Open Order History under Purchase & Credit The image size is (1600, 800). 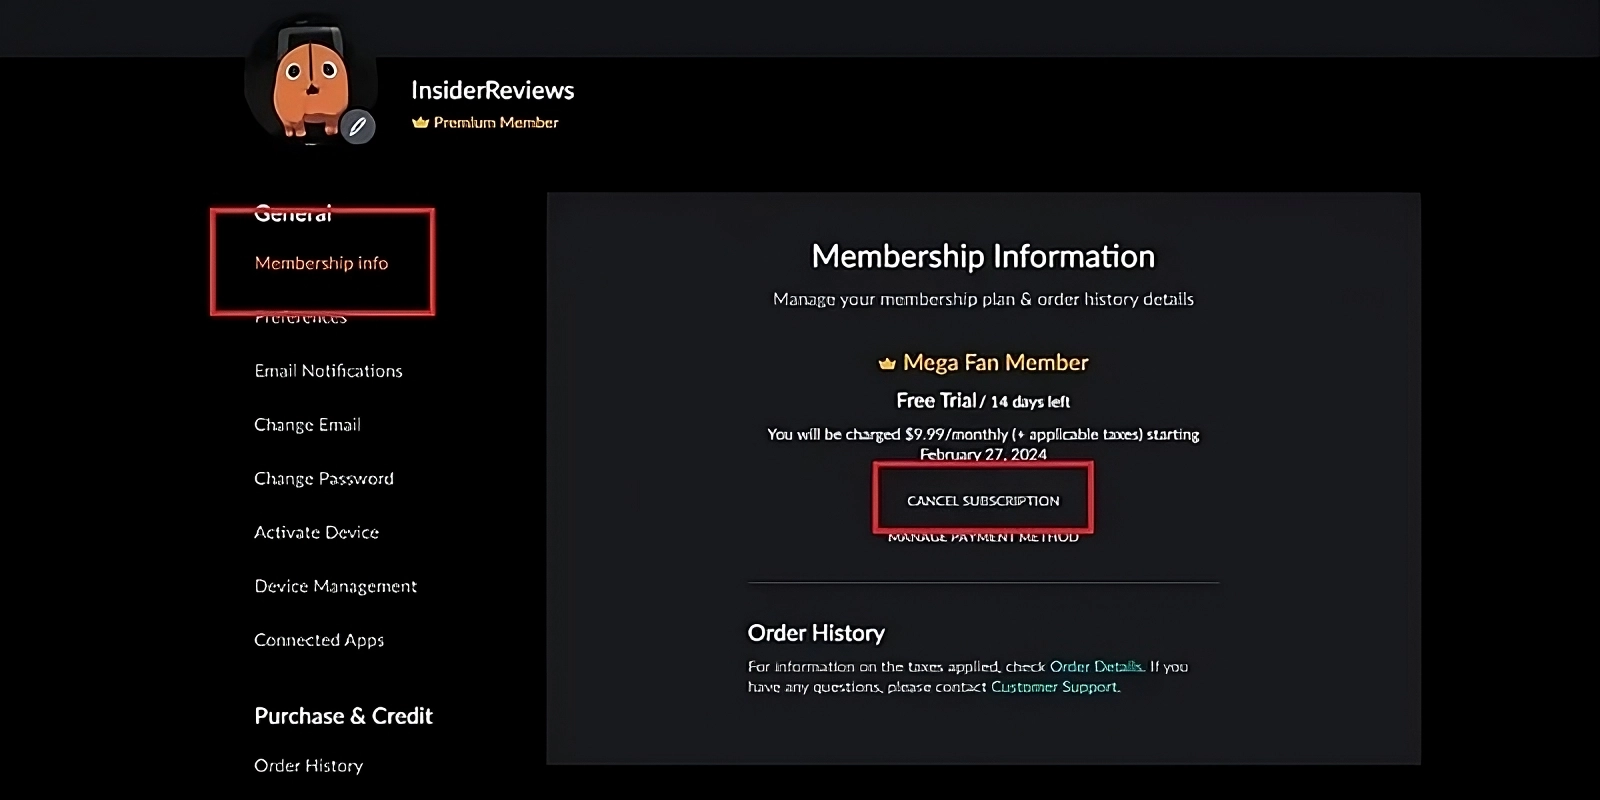pos(308,766)
